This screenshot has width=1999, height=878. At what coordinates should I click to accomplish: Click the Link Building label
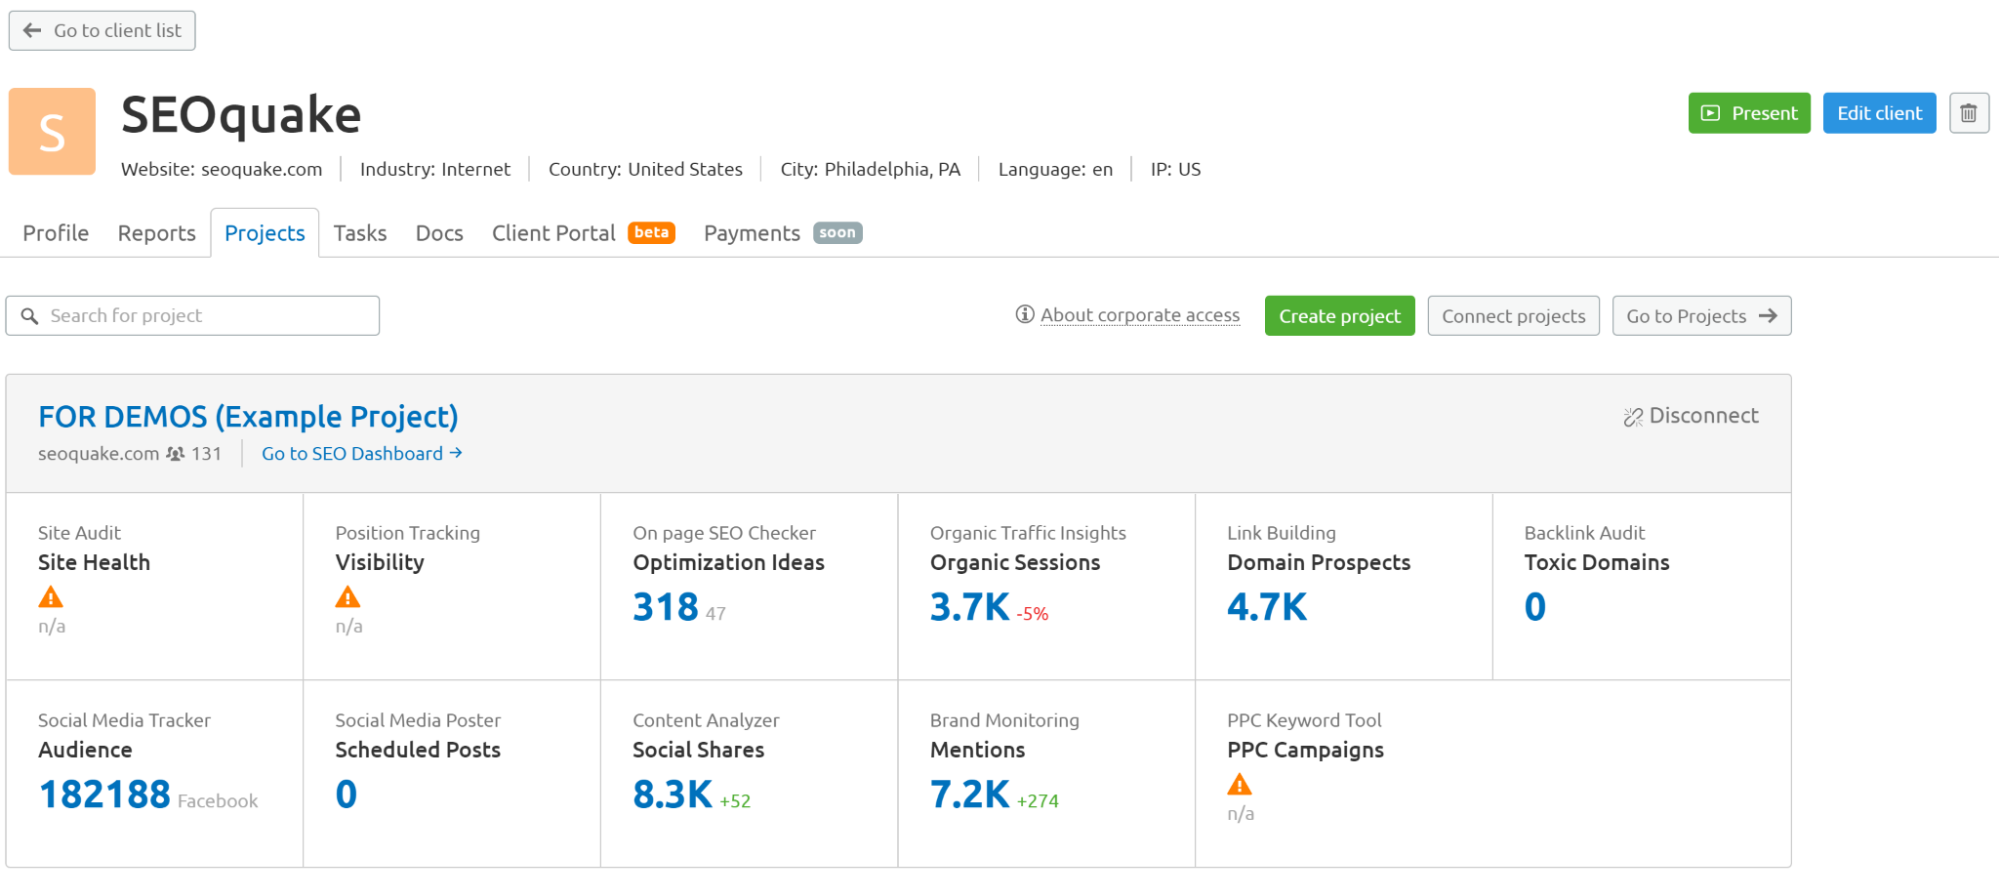(x=1281, y=533)
